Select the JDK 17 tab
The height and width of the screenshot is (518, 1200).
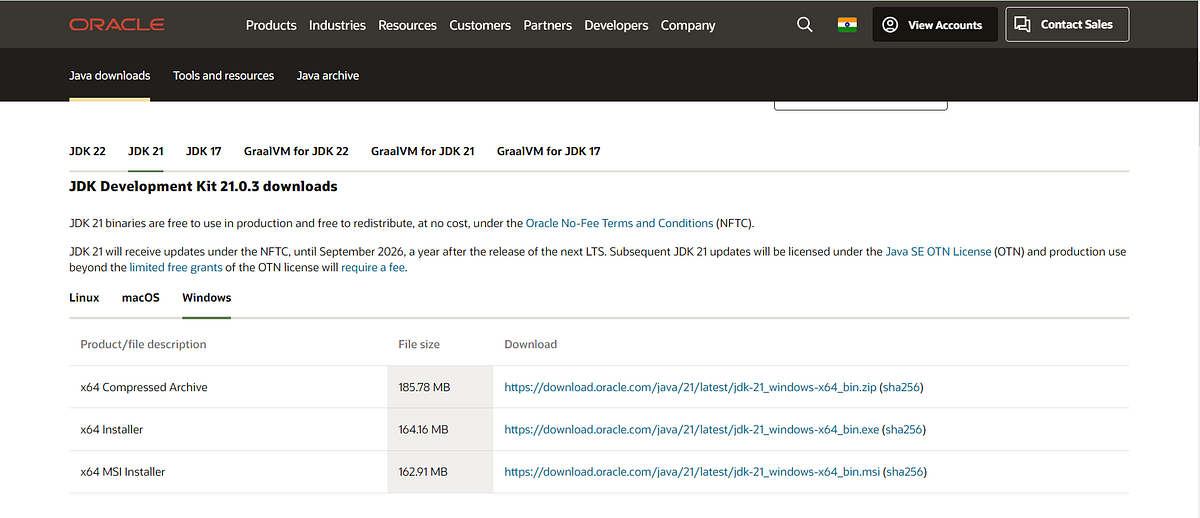(204, 152)
